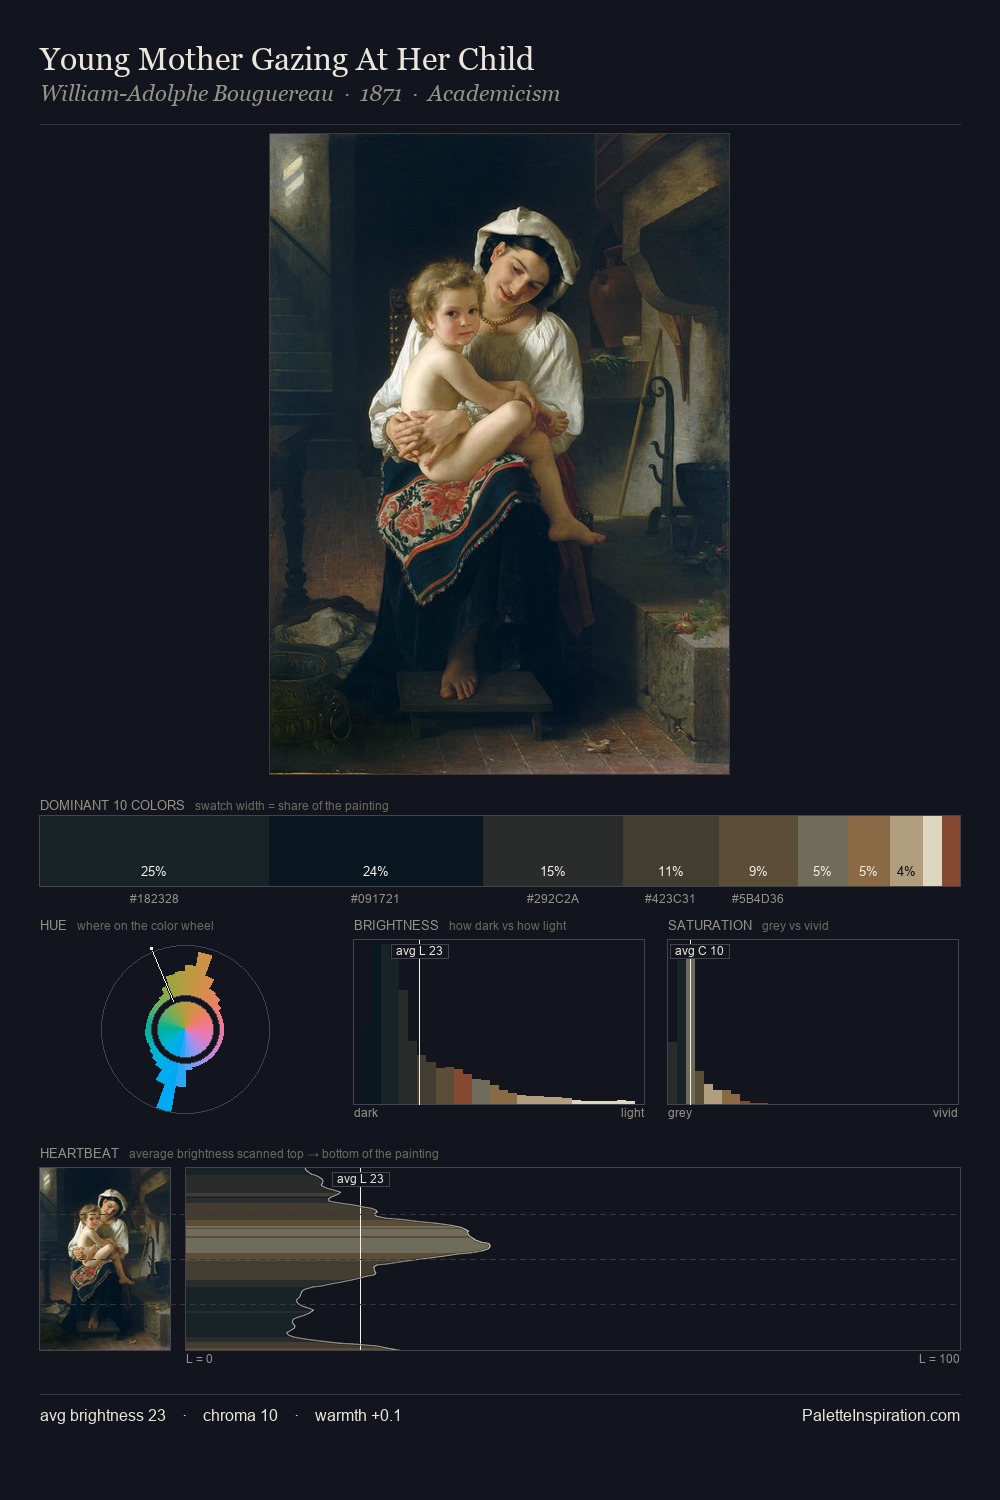Click the main painting image
The width and height of the screenshot is (1000, 1500).
[x=499, y=454]
